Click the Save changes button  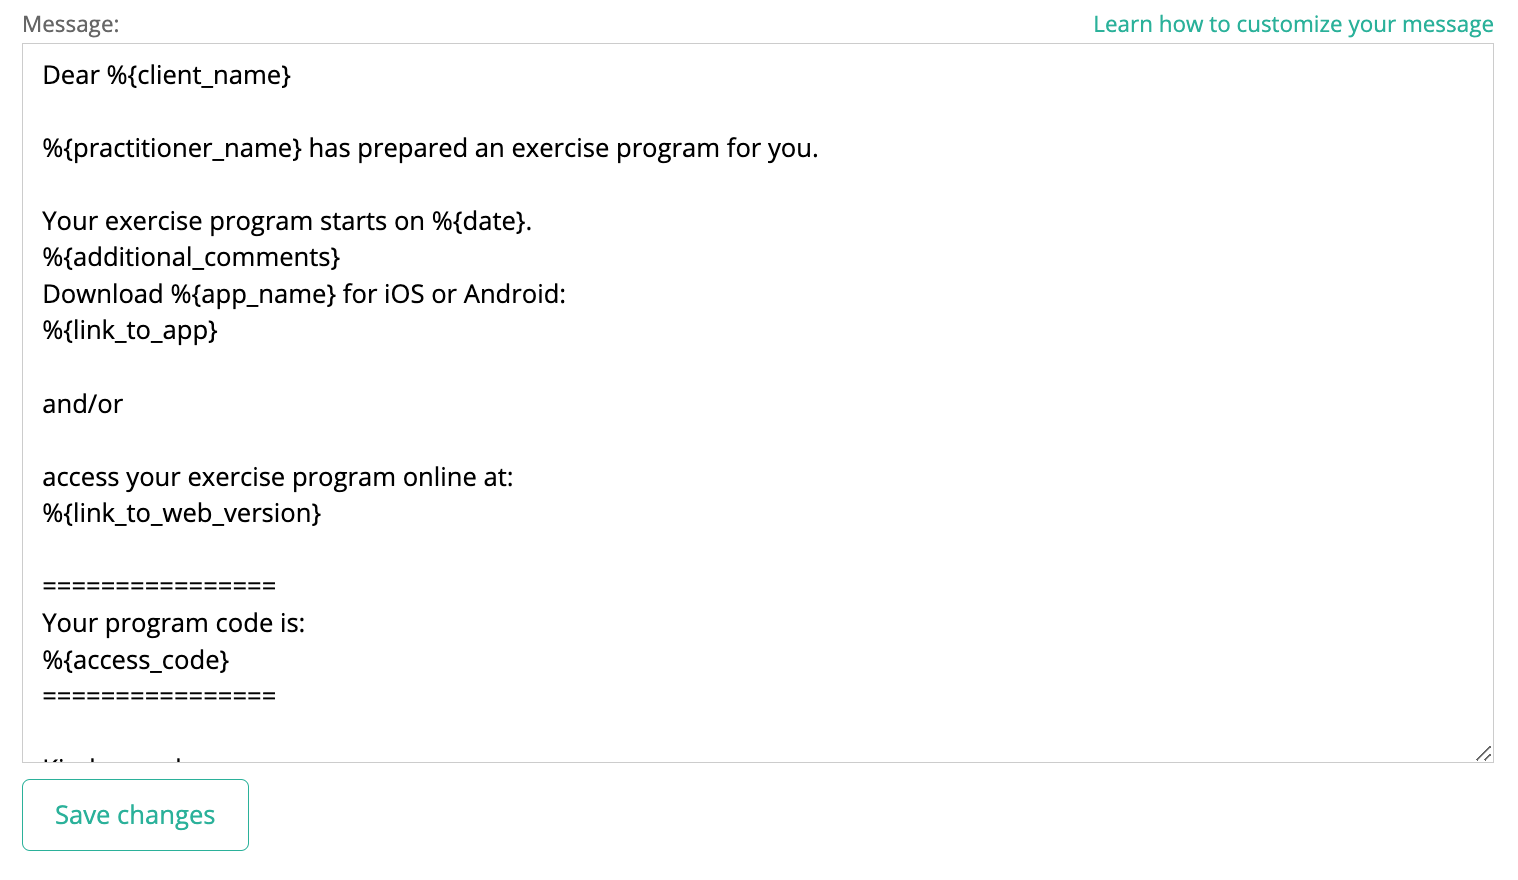[x=135, y=814]
